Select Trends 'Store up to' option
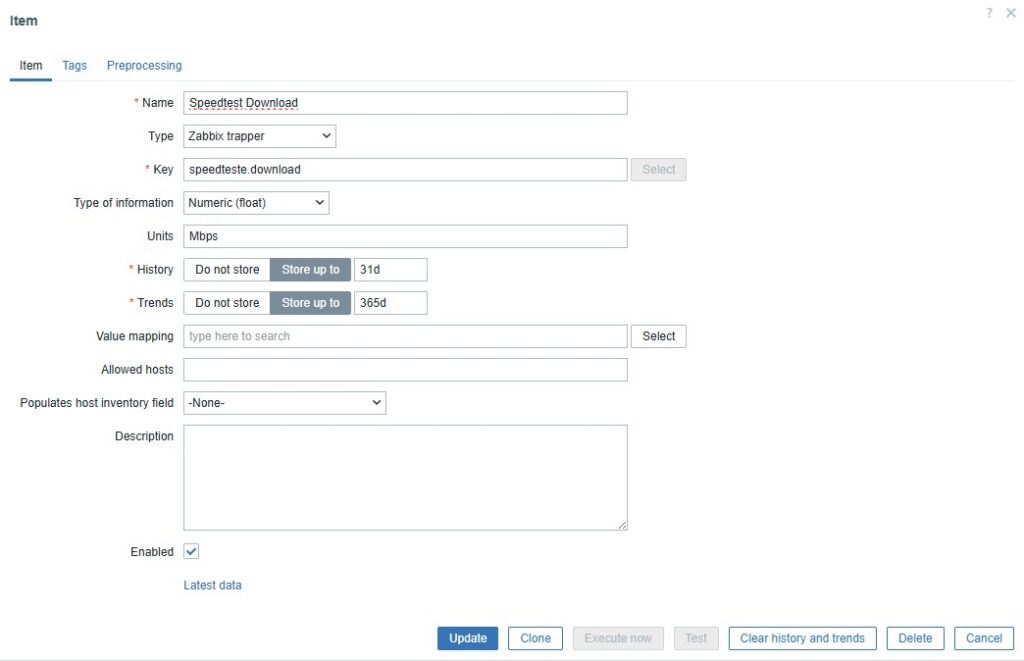1024x661 pixels. 310,303
